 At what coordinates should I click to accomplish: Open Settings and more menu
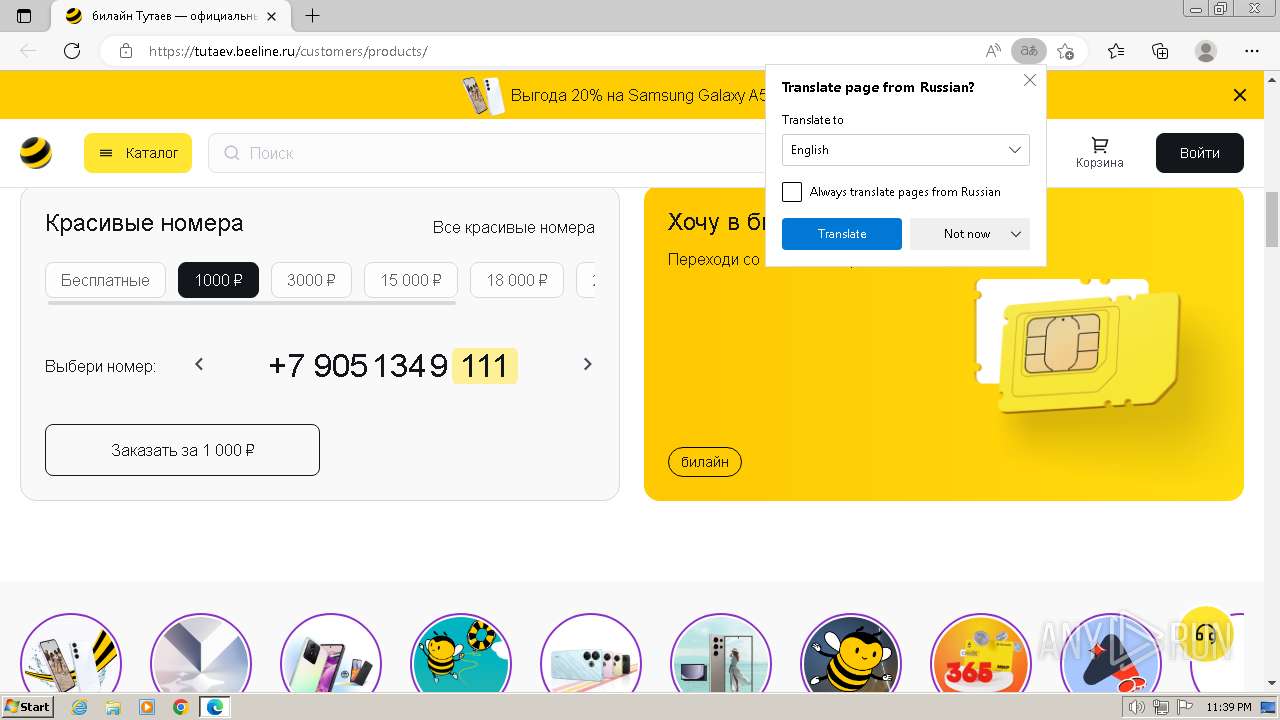coord(1252,51)
